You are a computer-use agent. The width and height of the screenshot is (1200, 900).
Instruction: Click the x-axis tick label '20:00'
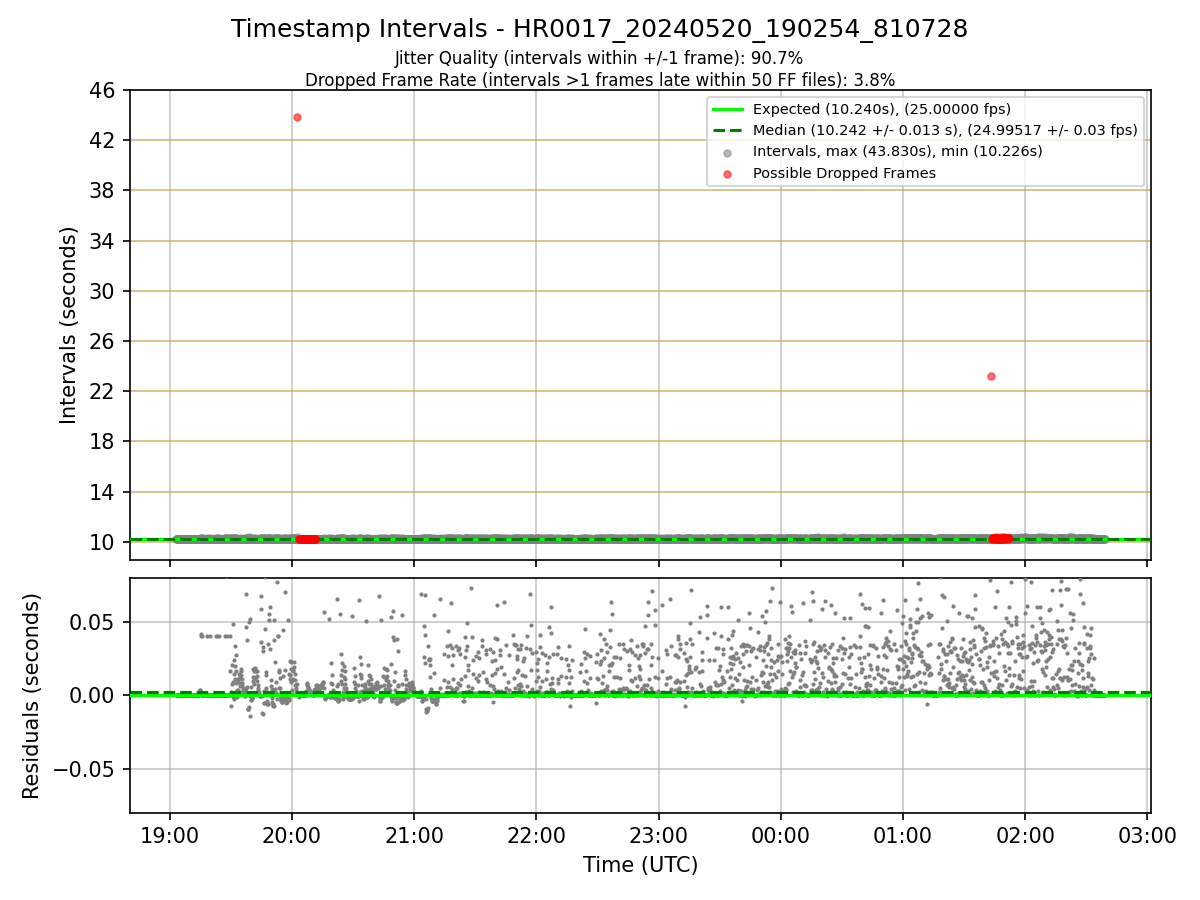(291, 836)
